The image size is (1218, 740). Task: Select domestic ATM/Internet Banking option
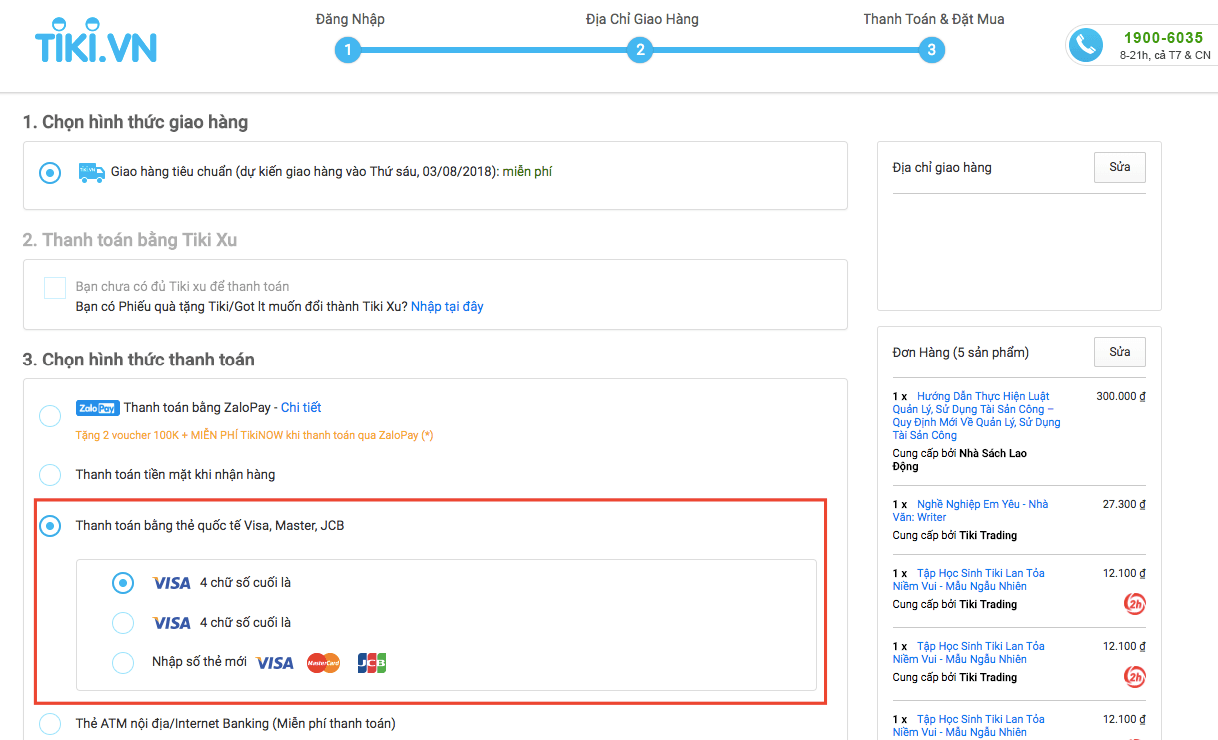coord(50,723)
